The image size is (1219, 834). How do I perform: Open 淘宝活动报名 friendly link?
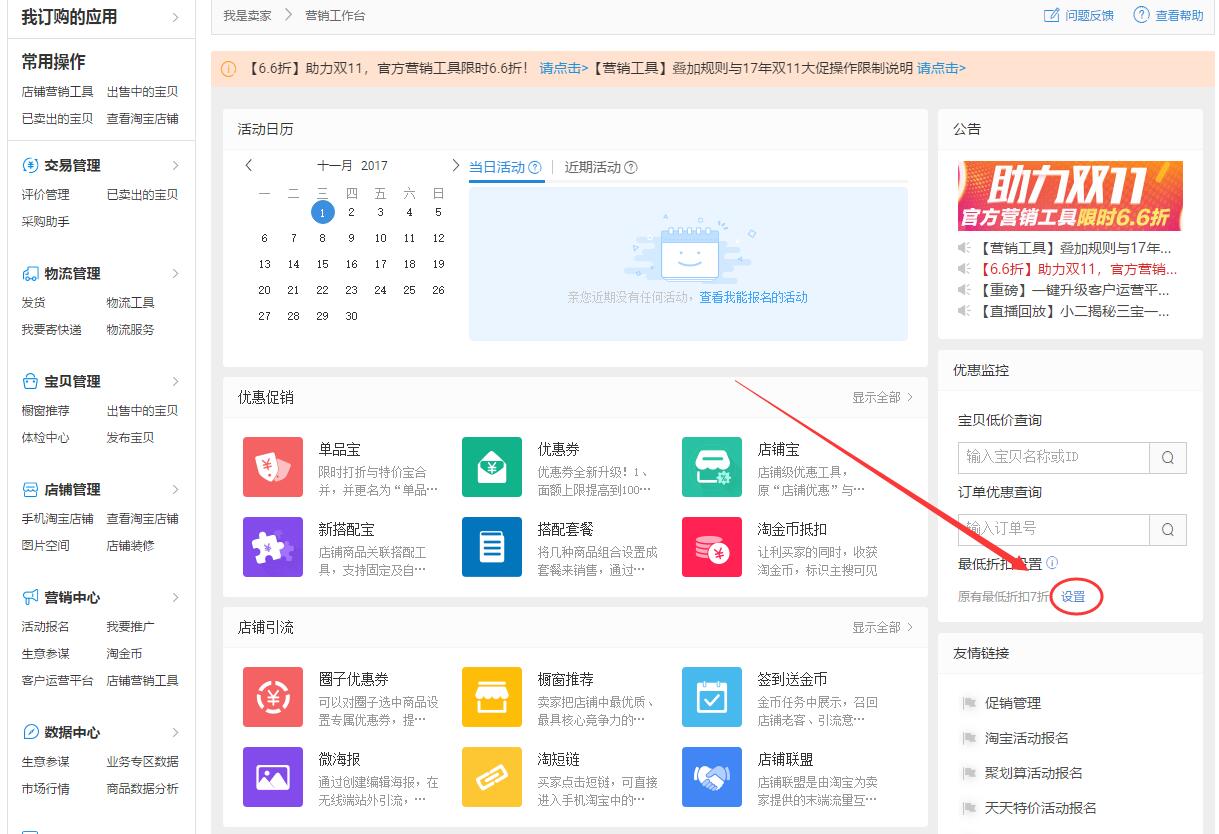pyautogui.click(x=1027, y=738)
